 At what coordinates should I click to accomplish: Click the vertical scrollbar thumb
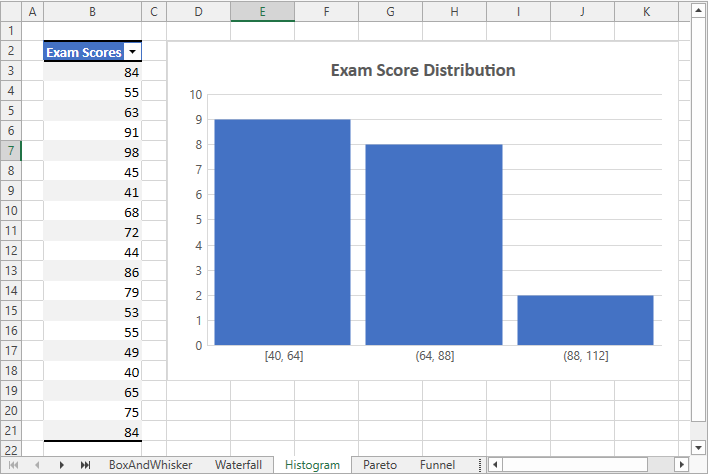[698, 220]
